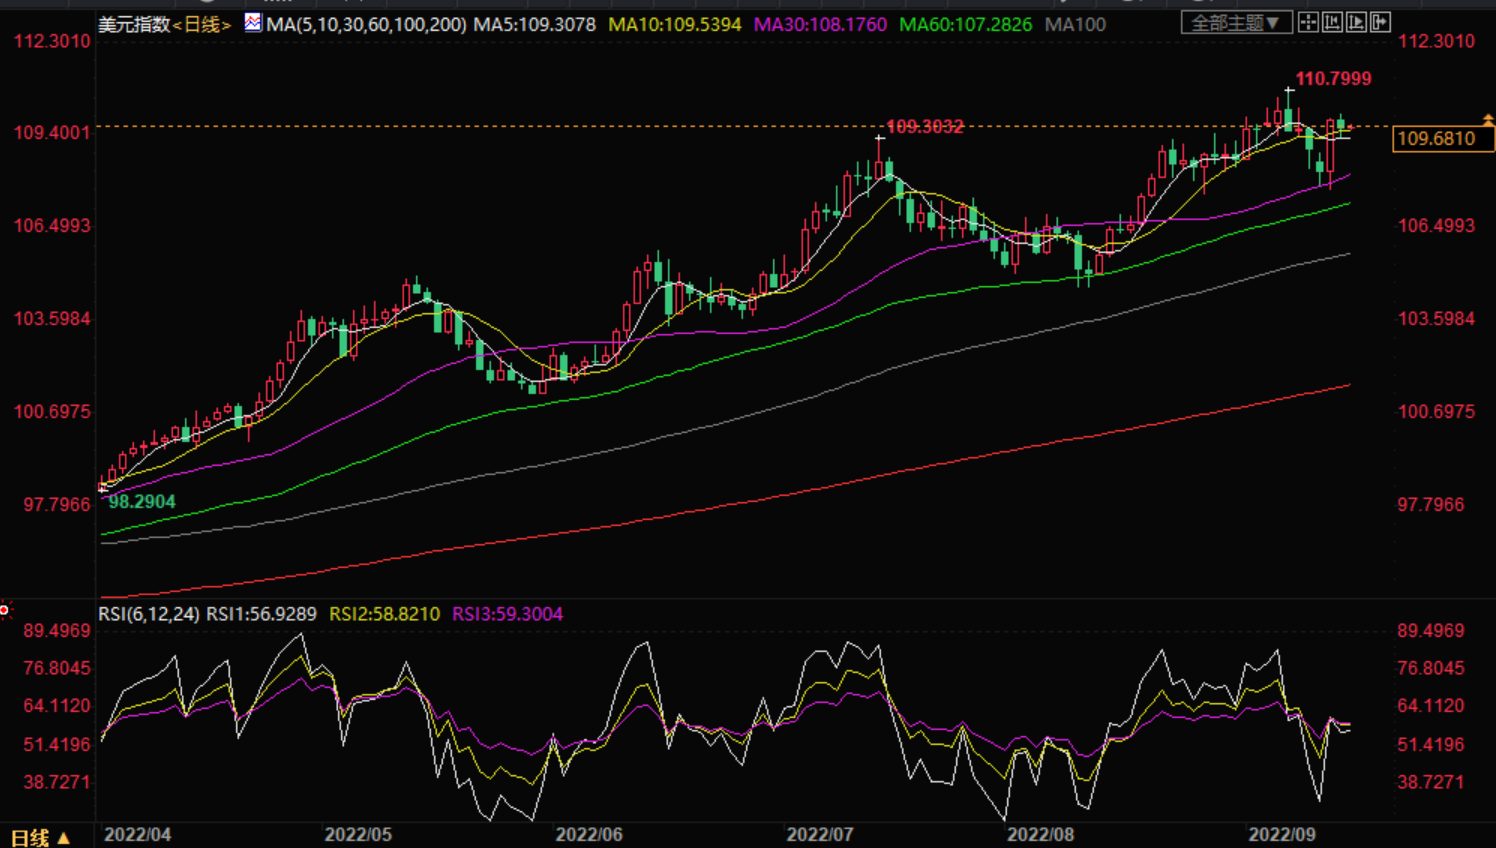Click the MA60:107.2826 green legend label

[x=965, y=24]
